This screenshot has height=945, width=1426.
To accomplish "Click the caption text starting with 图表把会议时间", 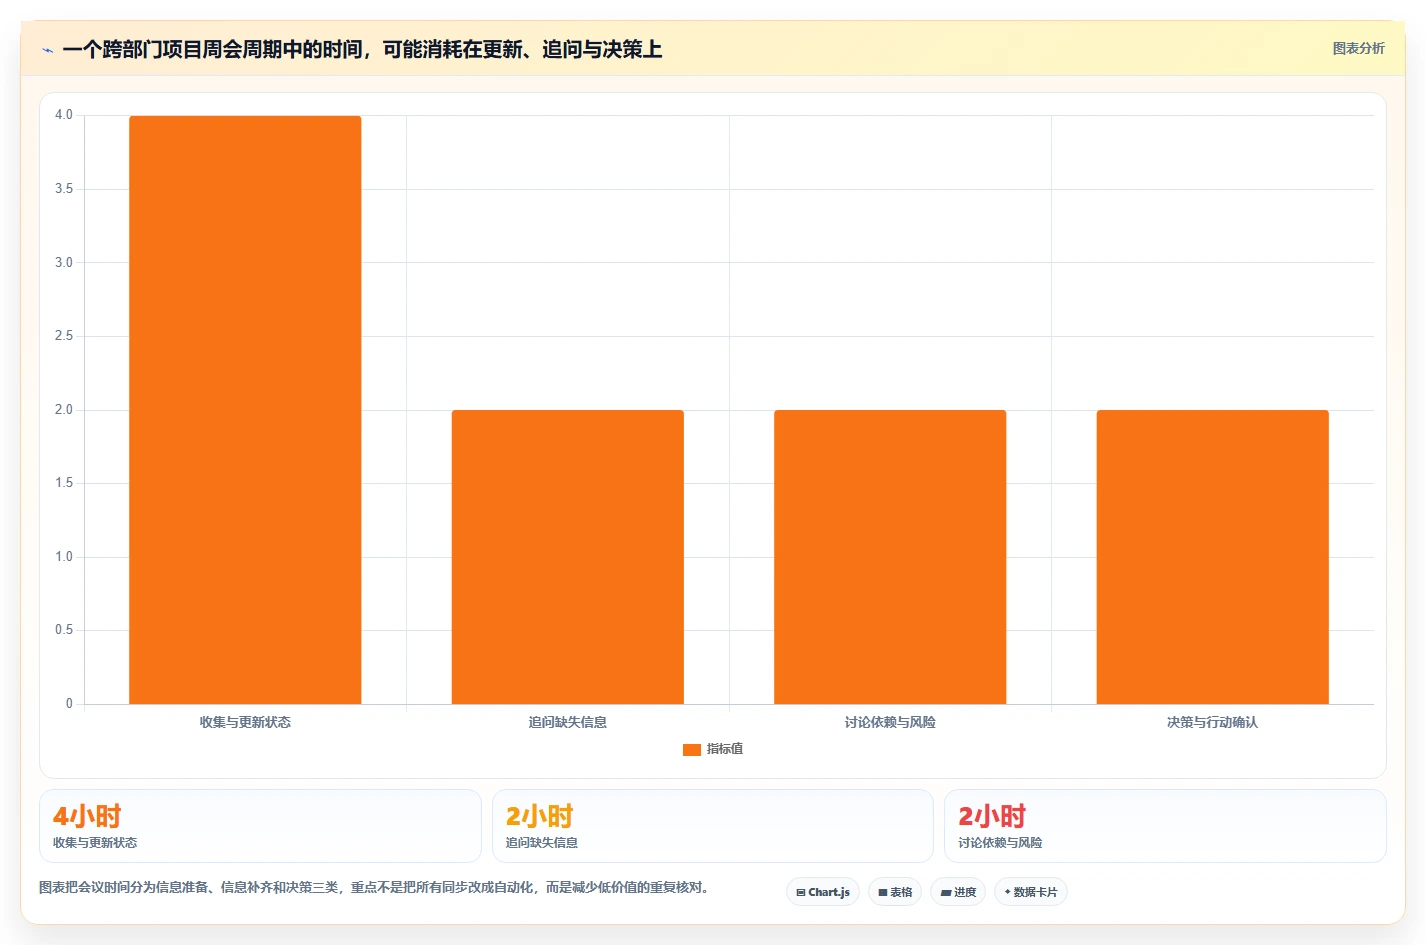I will 376,887.
